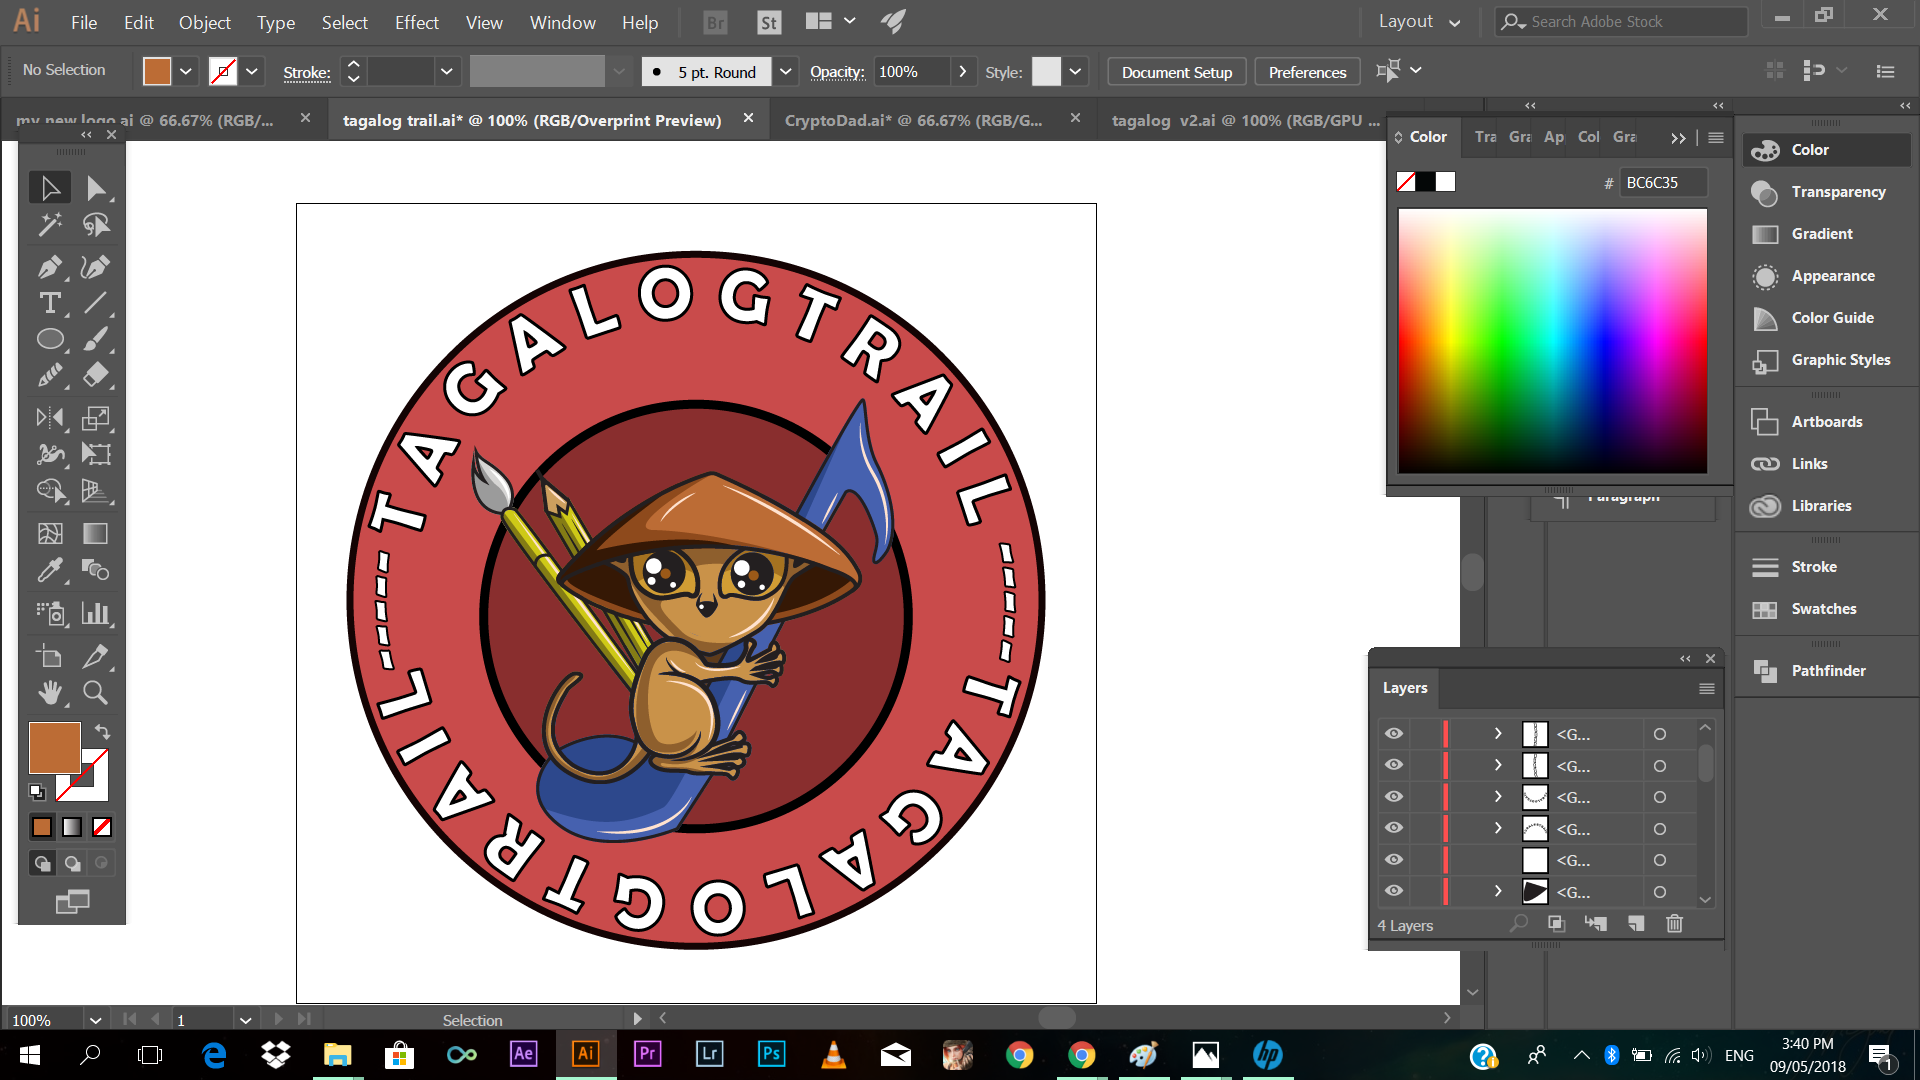Select the Lasso tool
This screenshot has width=1920, height=1080.
95,225
